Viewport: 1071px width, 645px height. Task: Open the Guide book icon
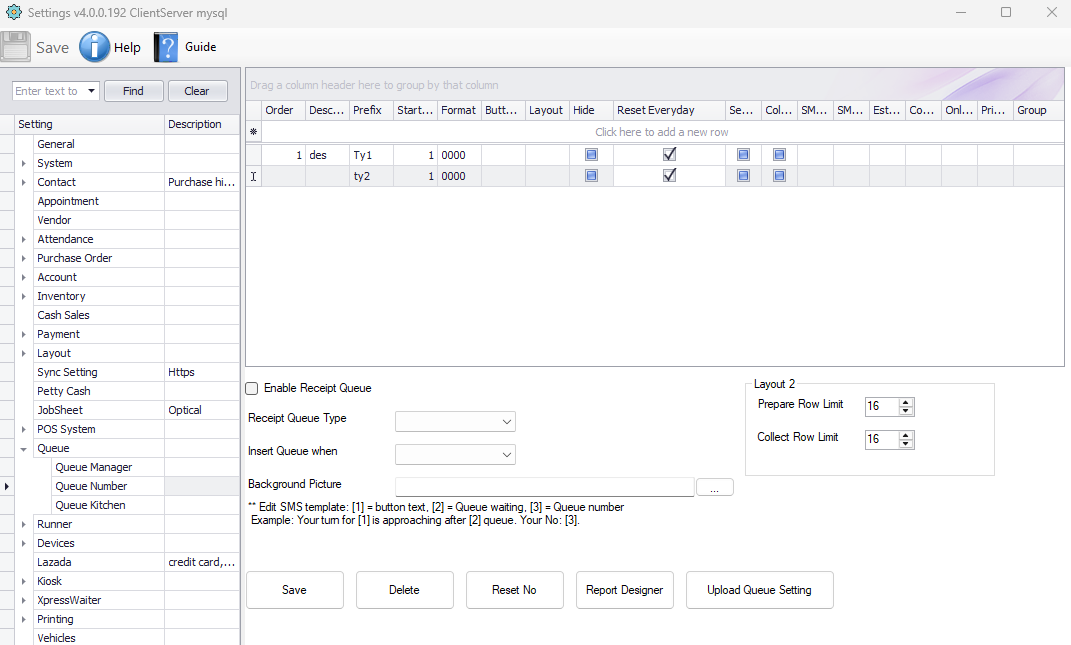[x=166, y=47]
